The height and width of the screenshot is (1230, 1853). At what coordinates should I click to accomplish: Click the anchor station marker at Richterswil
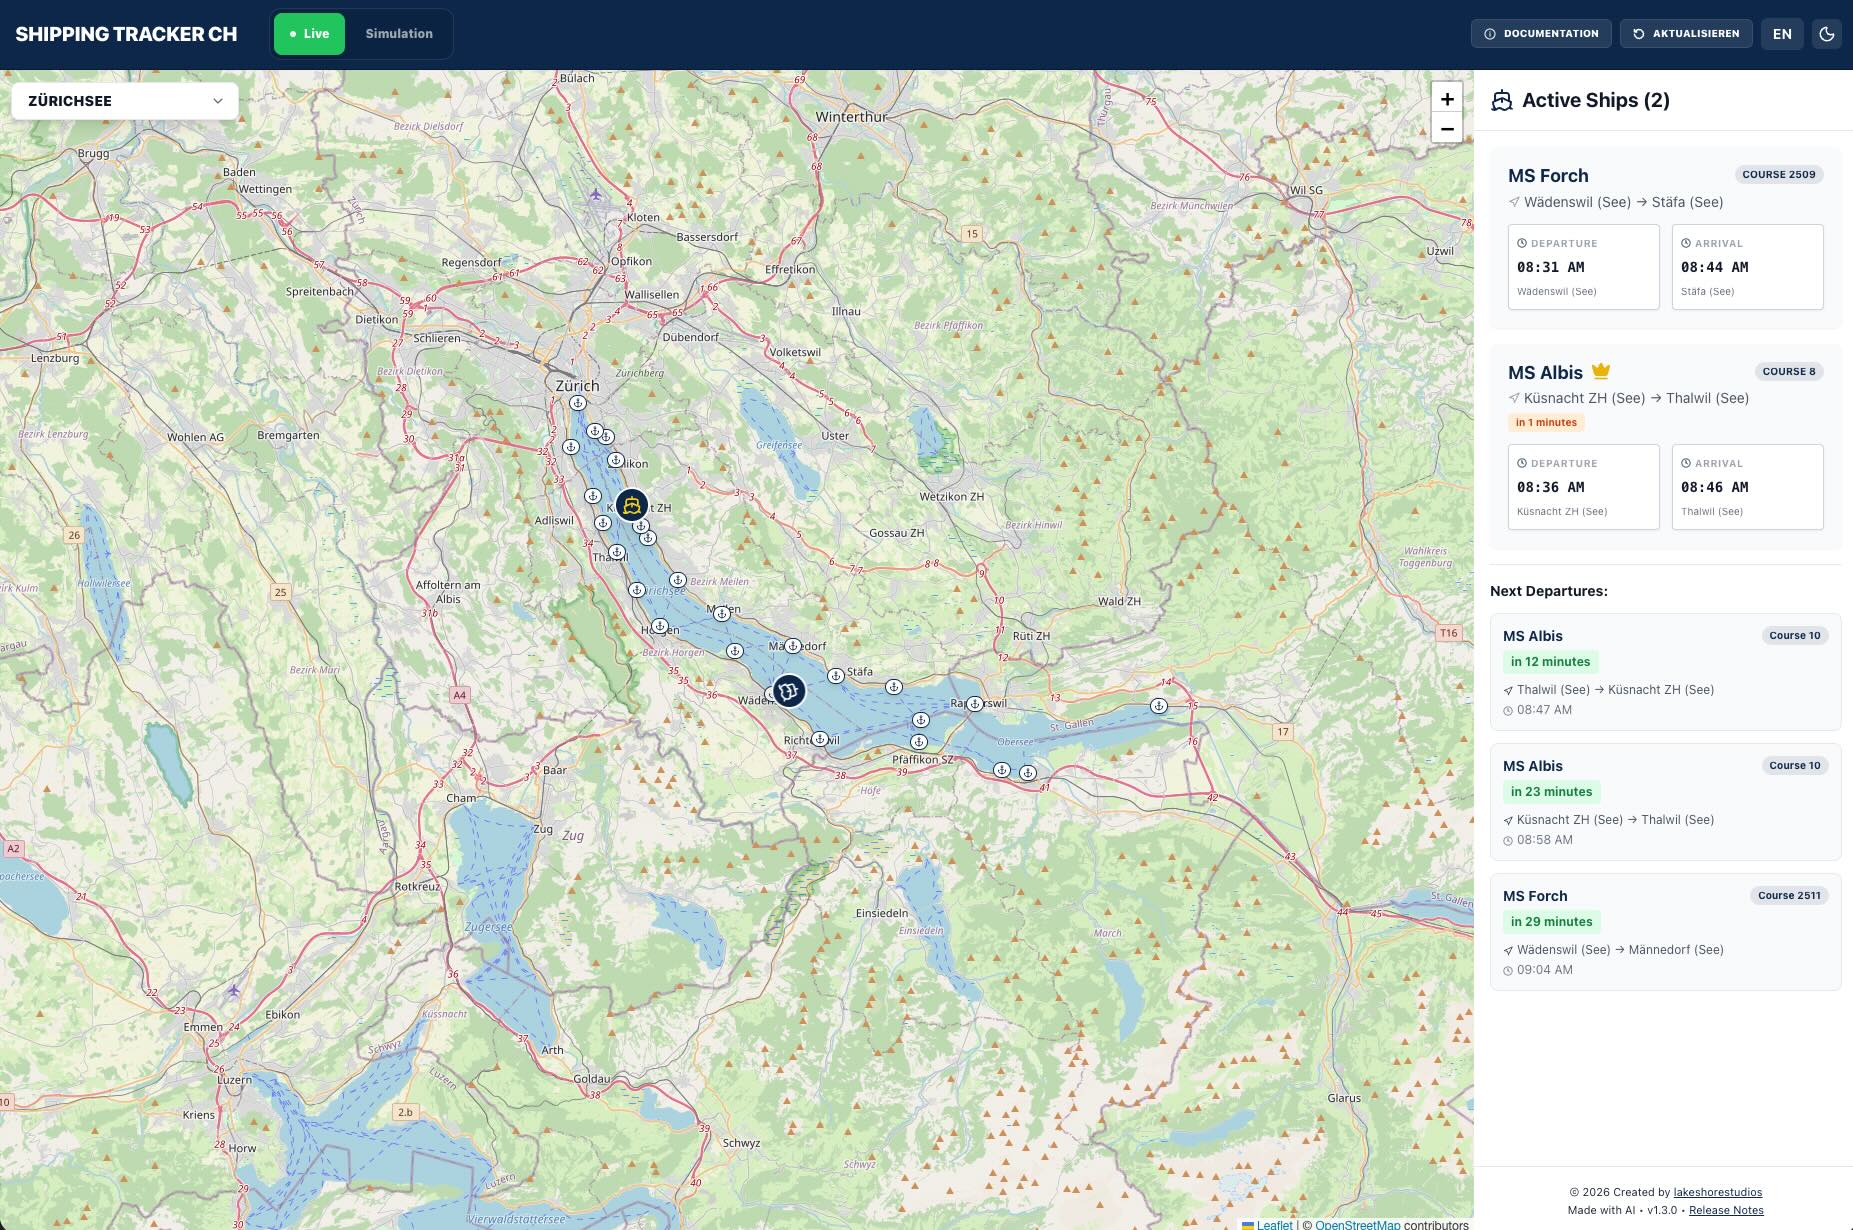point(820,739)
